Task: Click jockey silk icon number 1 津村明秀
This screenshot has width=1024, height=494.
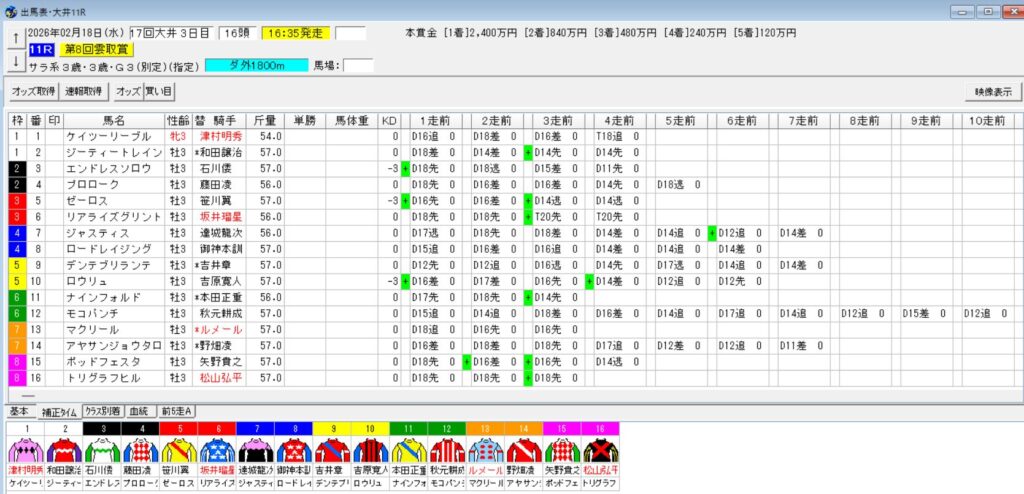Action: point(25,450)
